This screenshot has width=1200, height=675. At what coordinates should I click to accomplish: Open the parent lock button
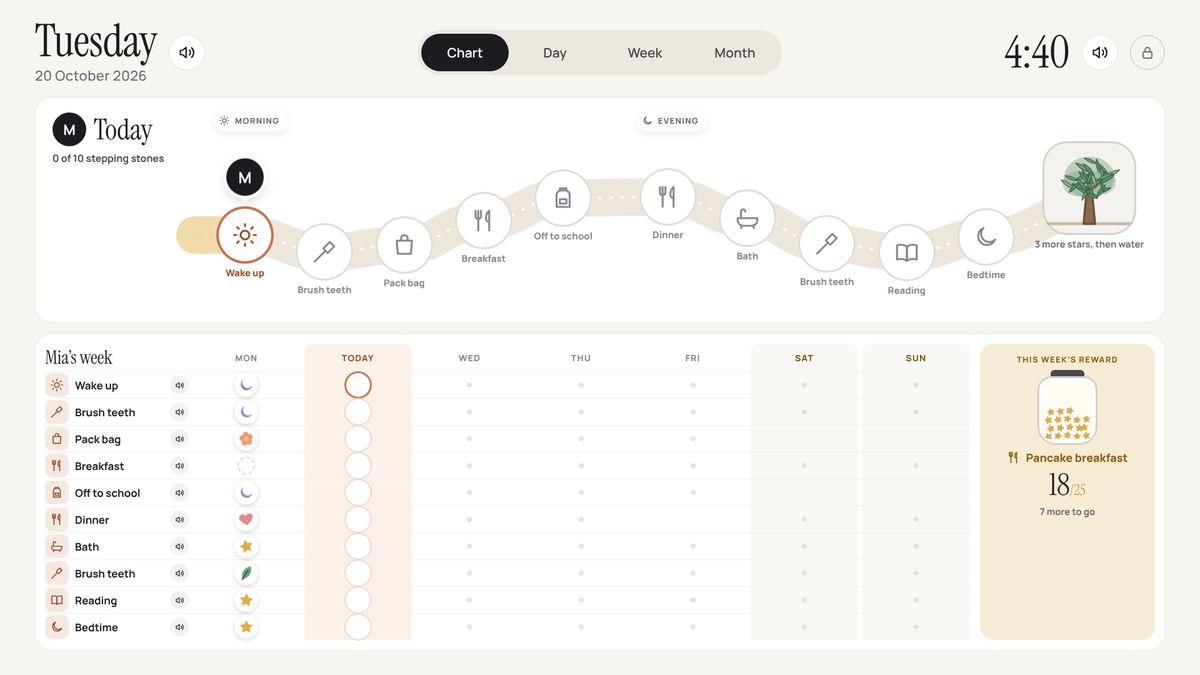tap(1147, 52)
